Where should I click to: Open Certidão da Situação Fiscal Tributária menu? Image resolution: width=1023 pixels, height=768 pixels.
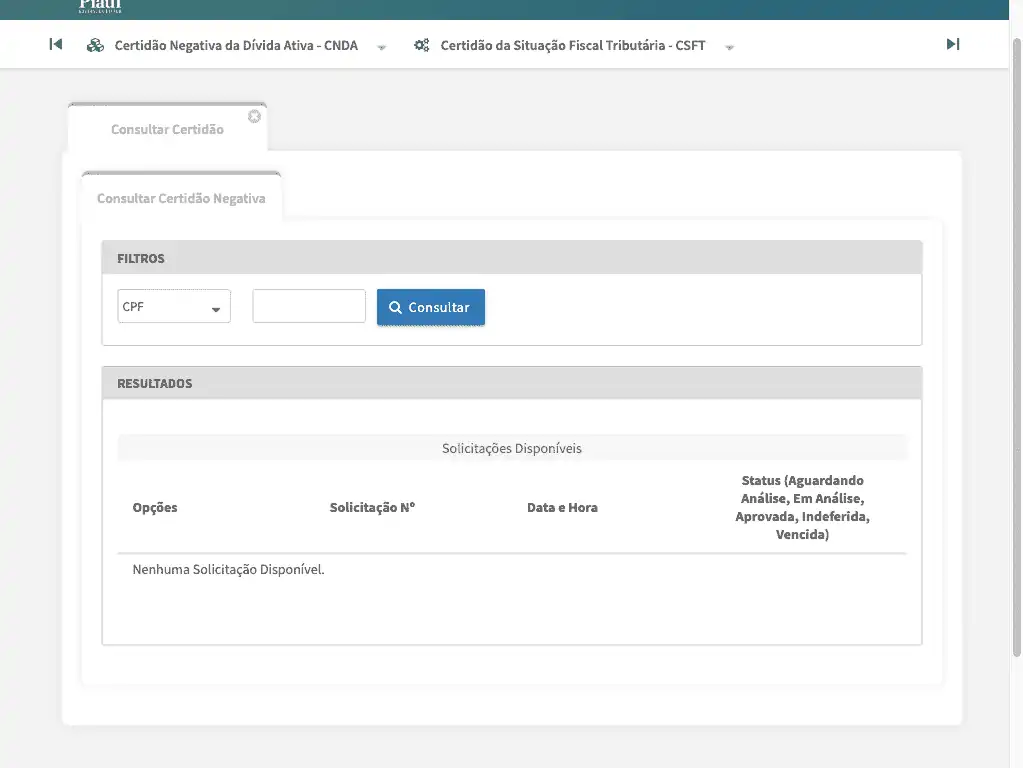point(572,45)
